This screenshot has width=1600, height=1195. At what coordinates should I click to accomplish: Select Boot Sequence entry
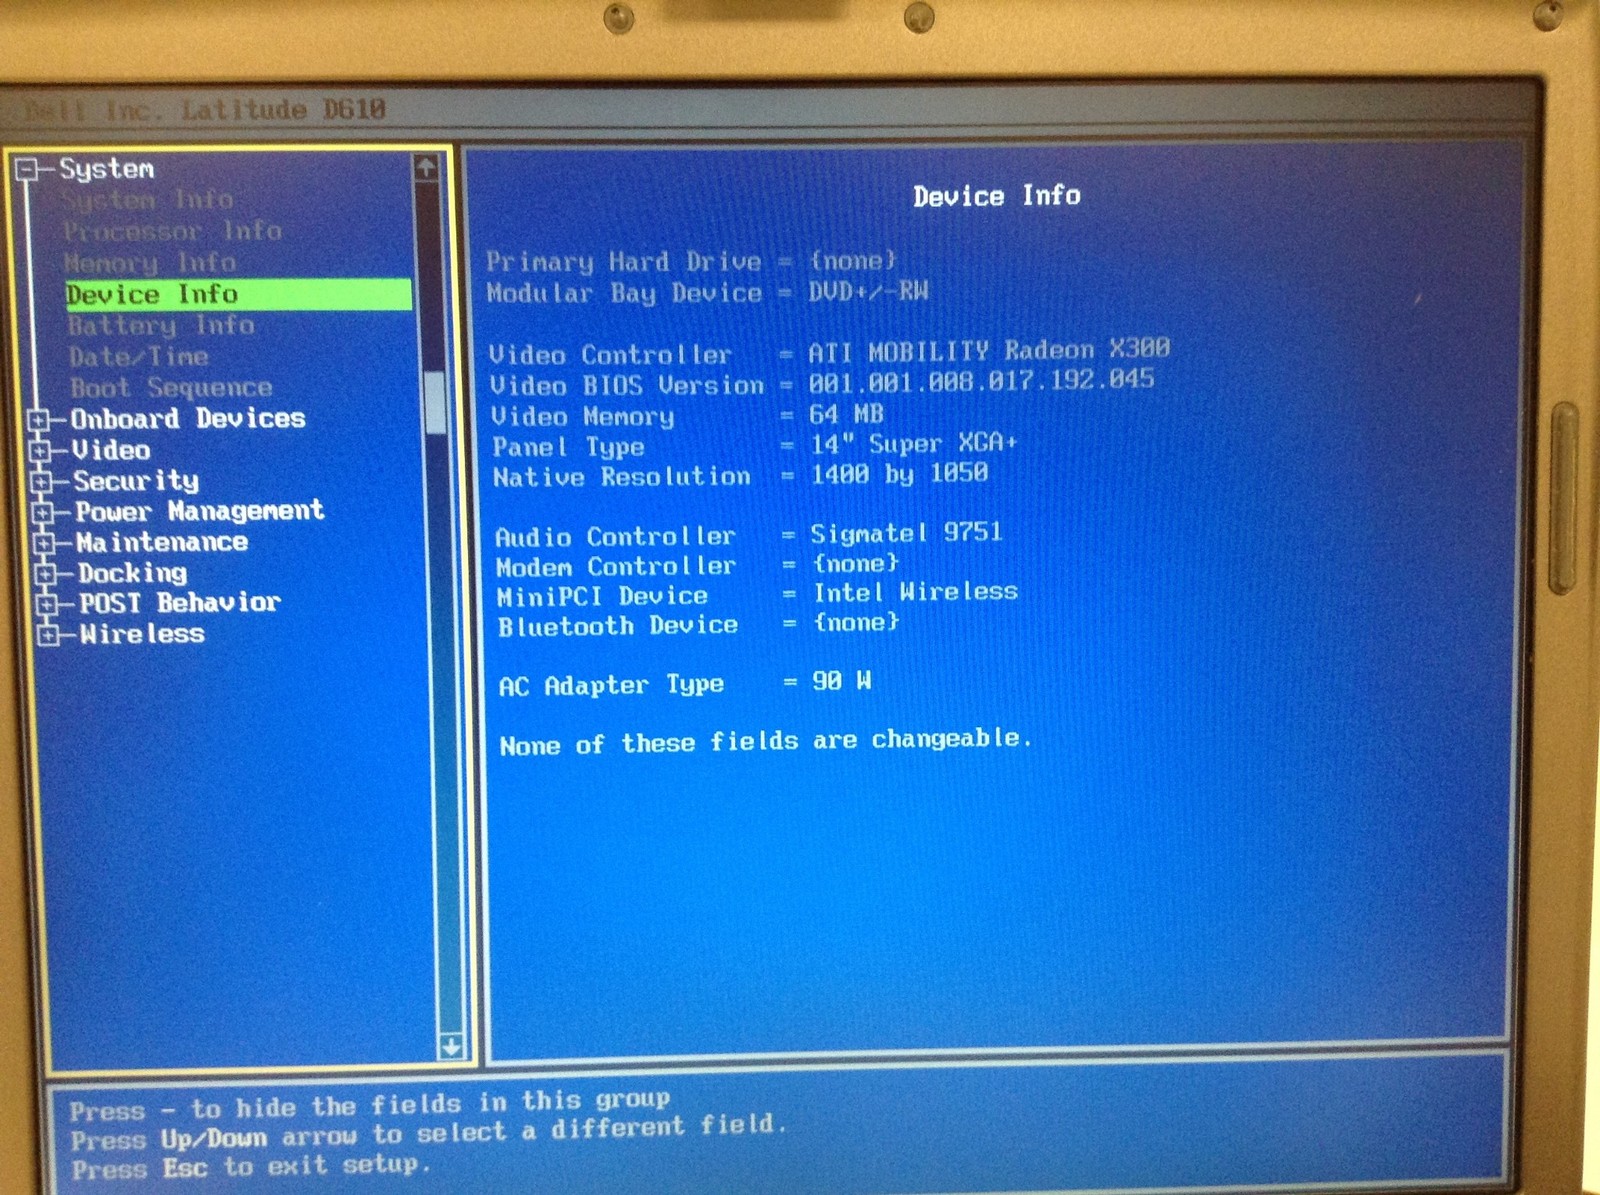[171, 388]
